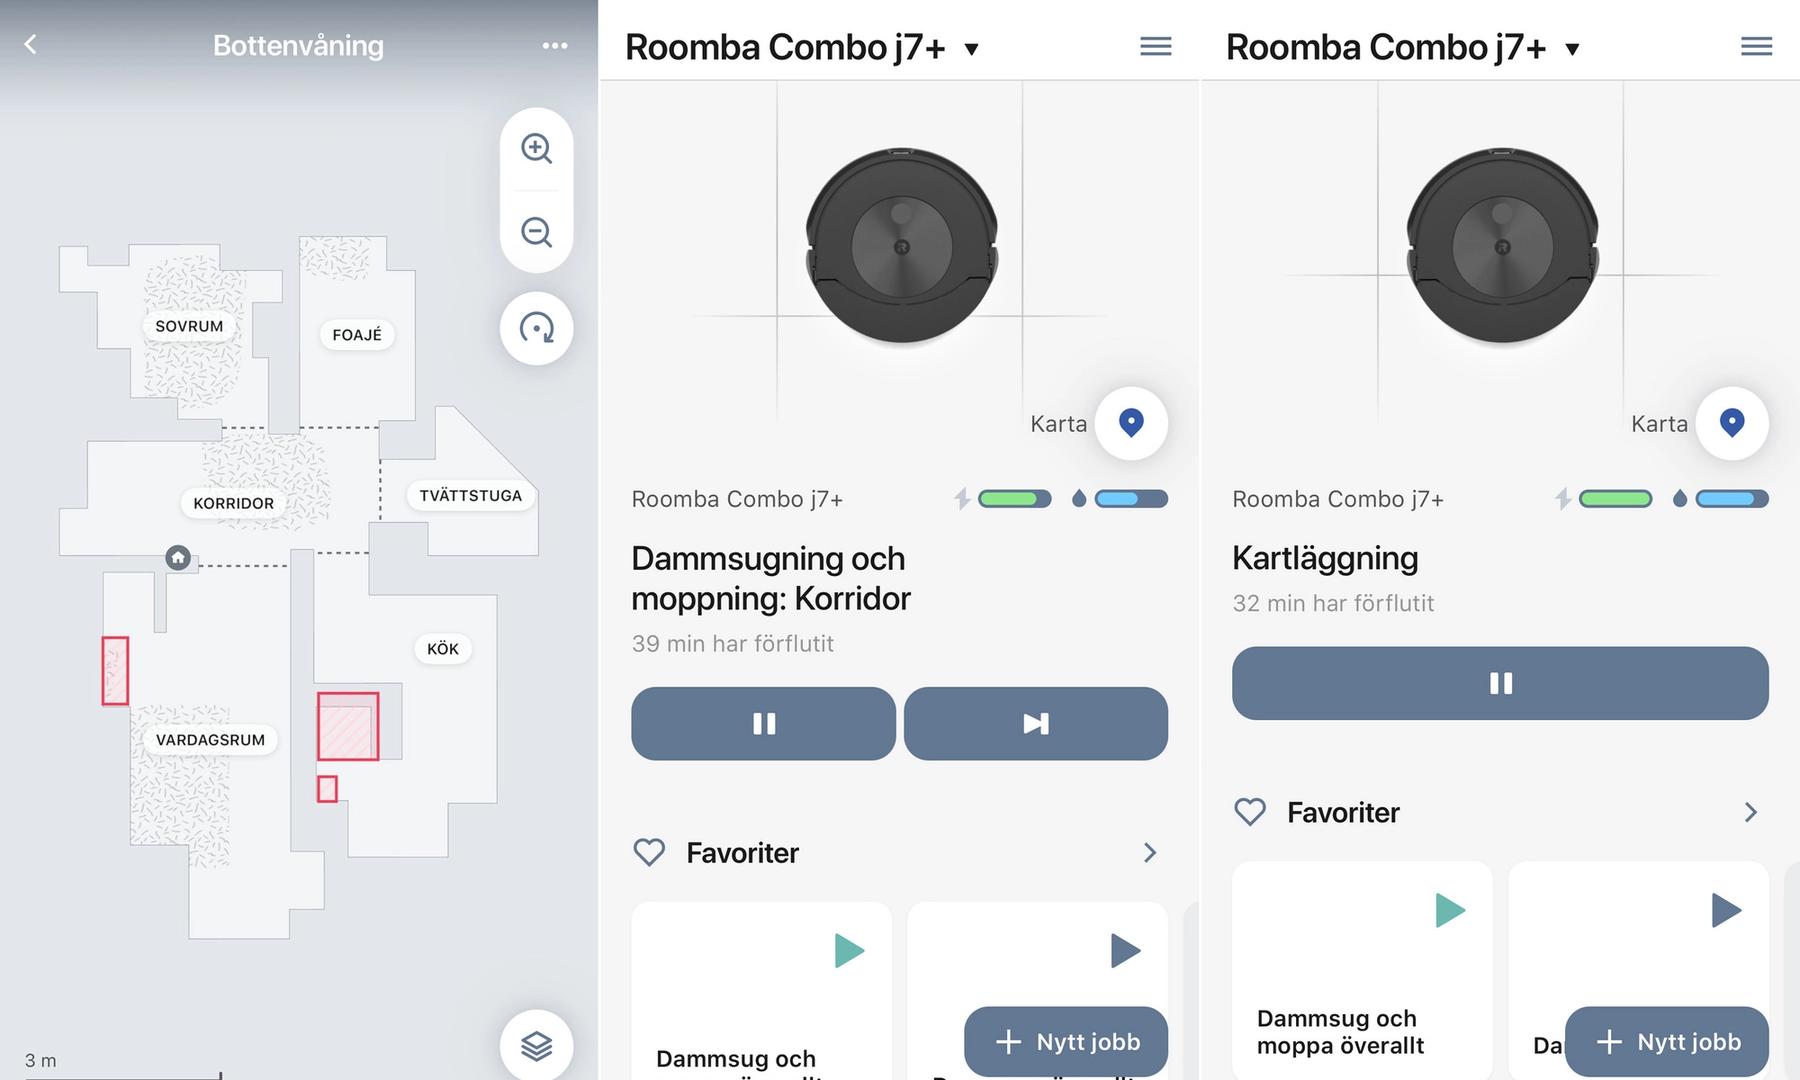Select the KORRIDOR room label
Screen dimensions: 1800x1080
[233, 503]
